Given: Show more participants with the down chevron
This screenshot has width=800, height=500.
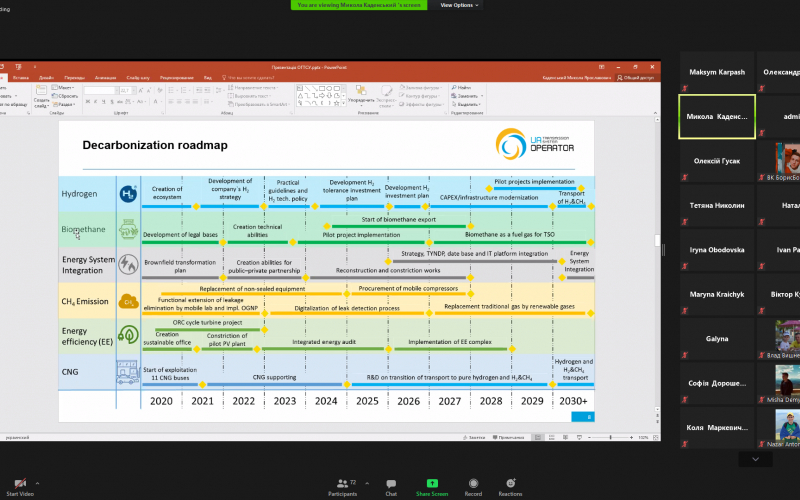Looking at the screenshot, I should click(x=755, y=459).
